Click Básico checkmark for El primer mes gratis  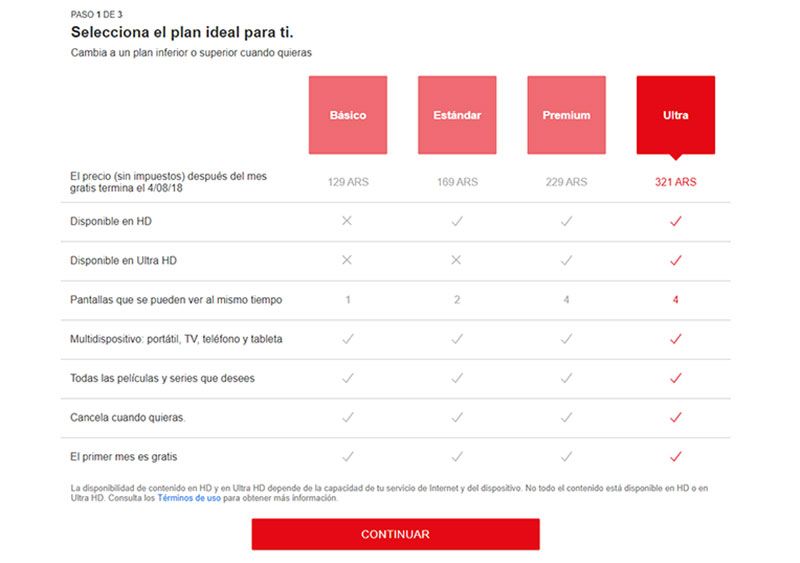pyautogui.click(x=347, y=456)
